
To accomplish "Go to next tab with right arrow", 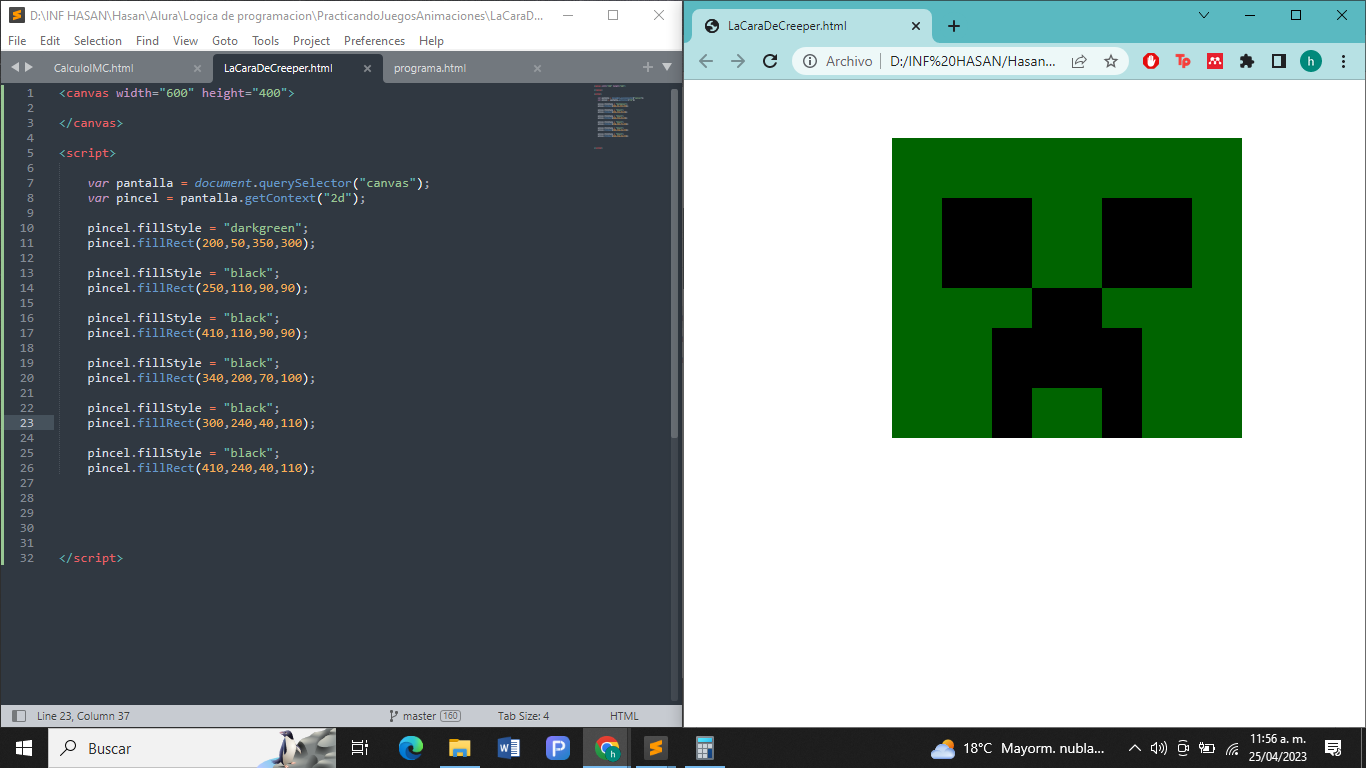I will 29,67.
